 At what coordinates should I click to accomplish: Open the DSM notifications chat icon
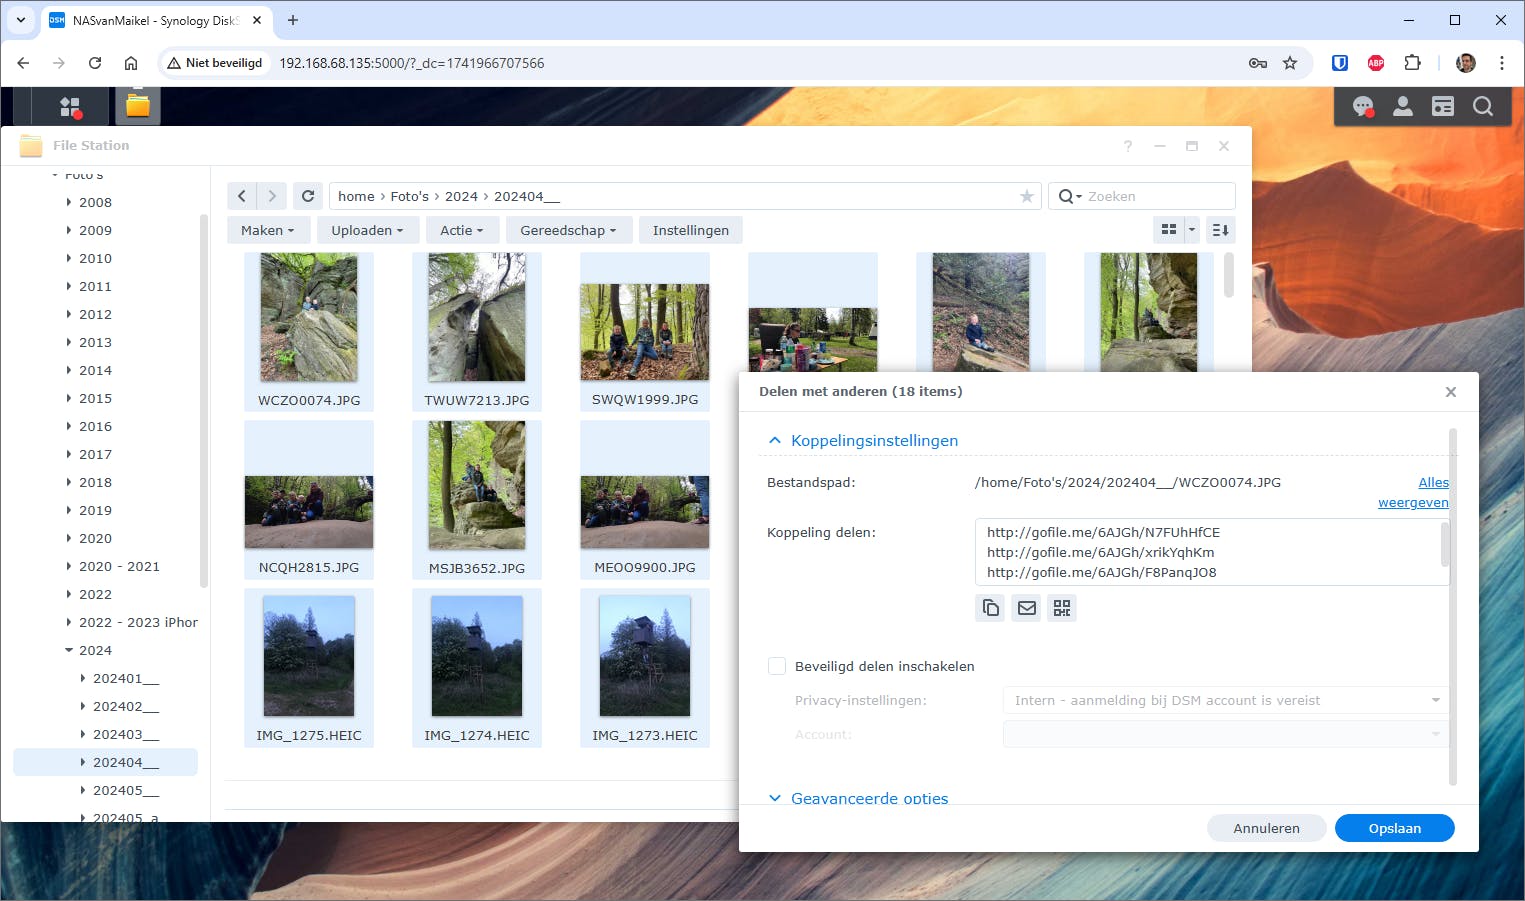tap(1362, 106)
